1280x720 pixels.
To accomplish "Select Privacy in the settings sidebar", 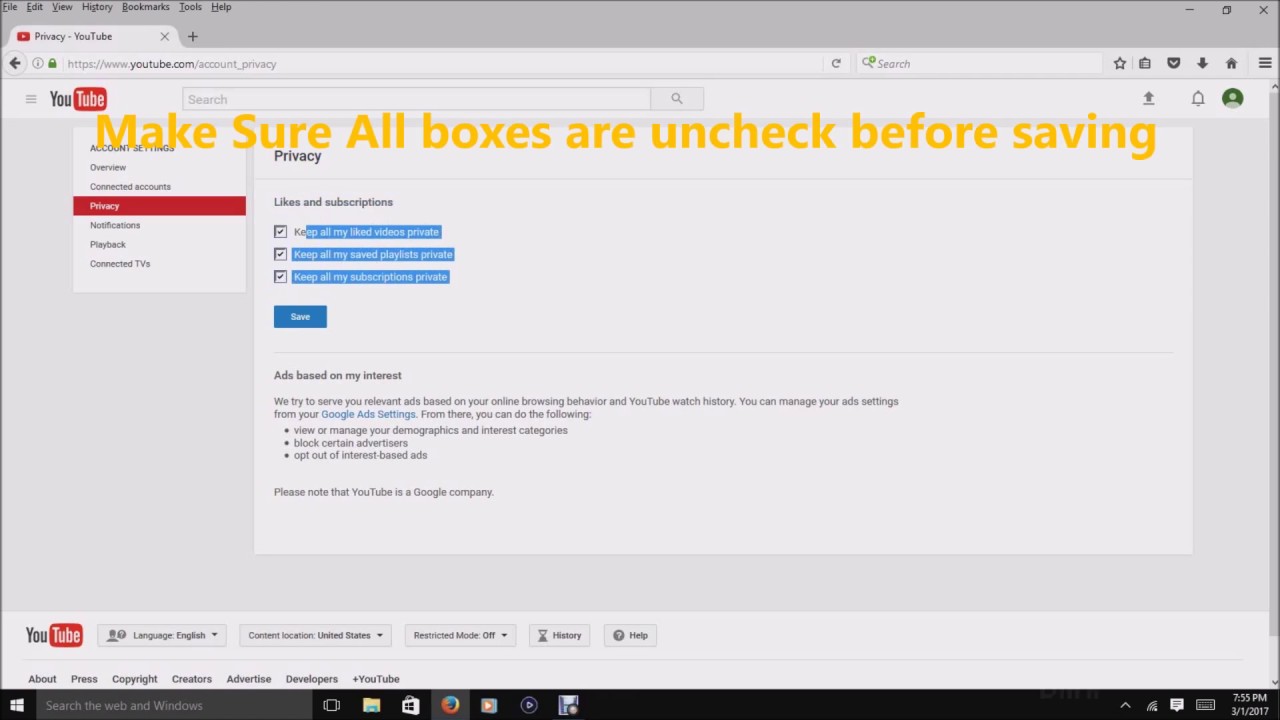I will (x=159, y=206).
